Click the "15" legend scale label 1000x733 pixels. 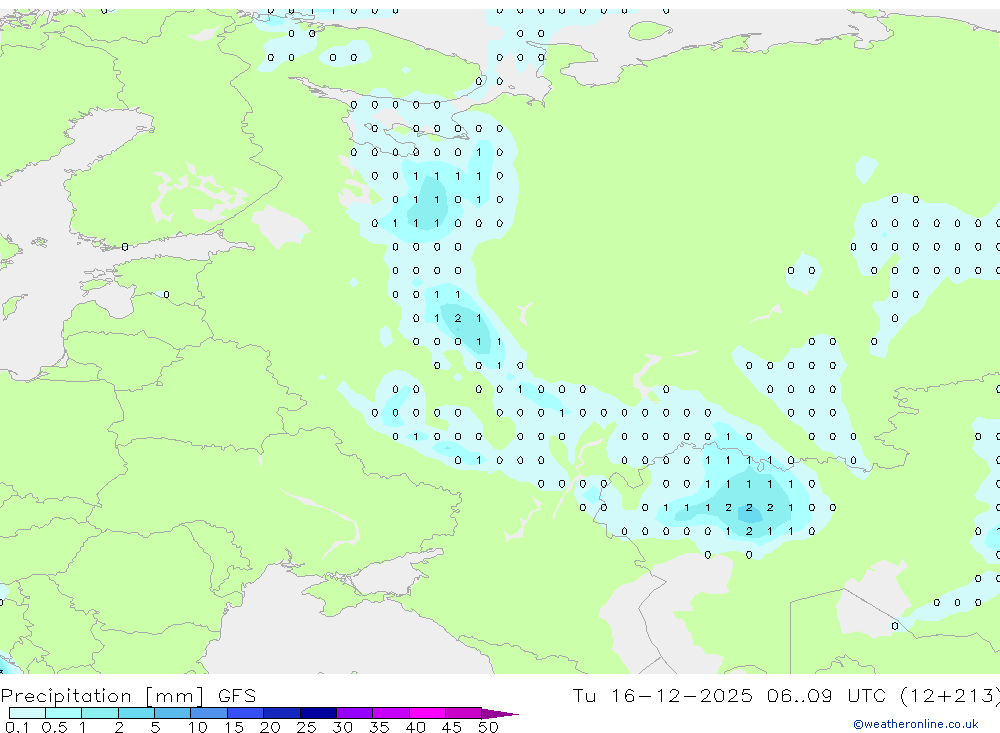pos(234,727)
